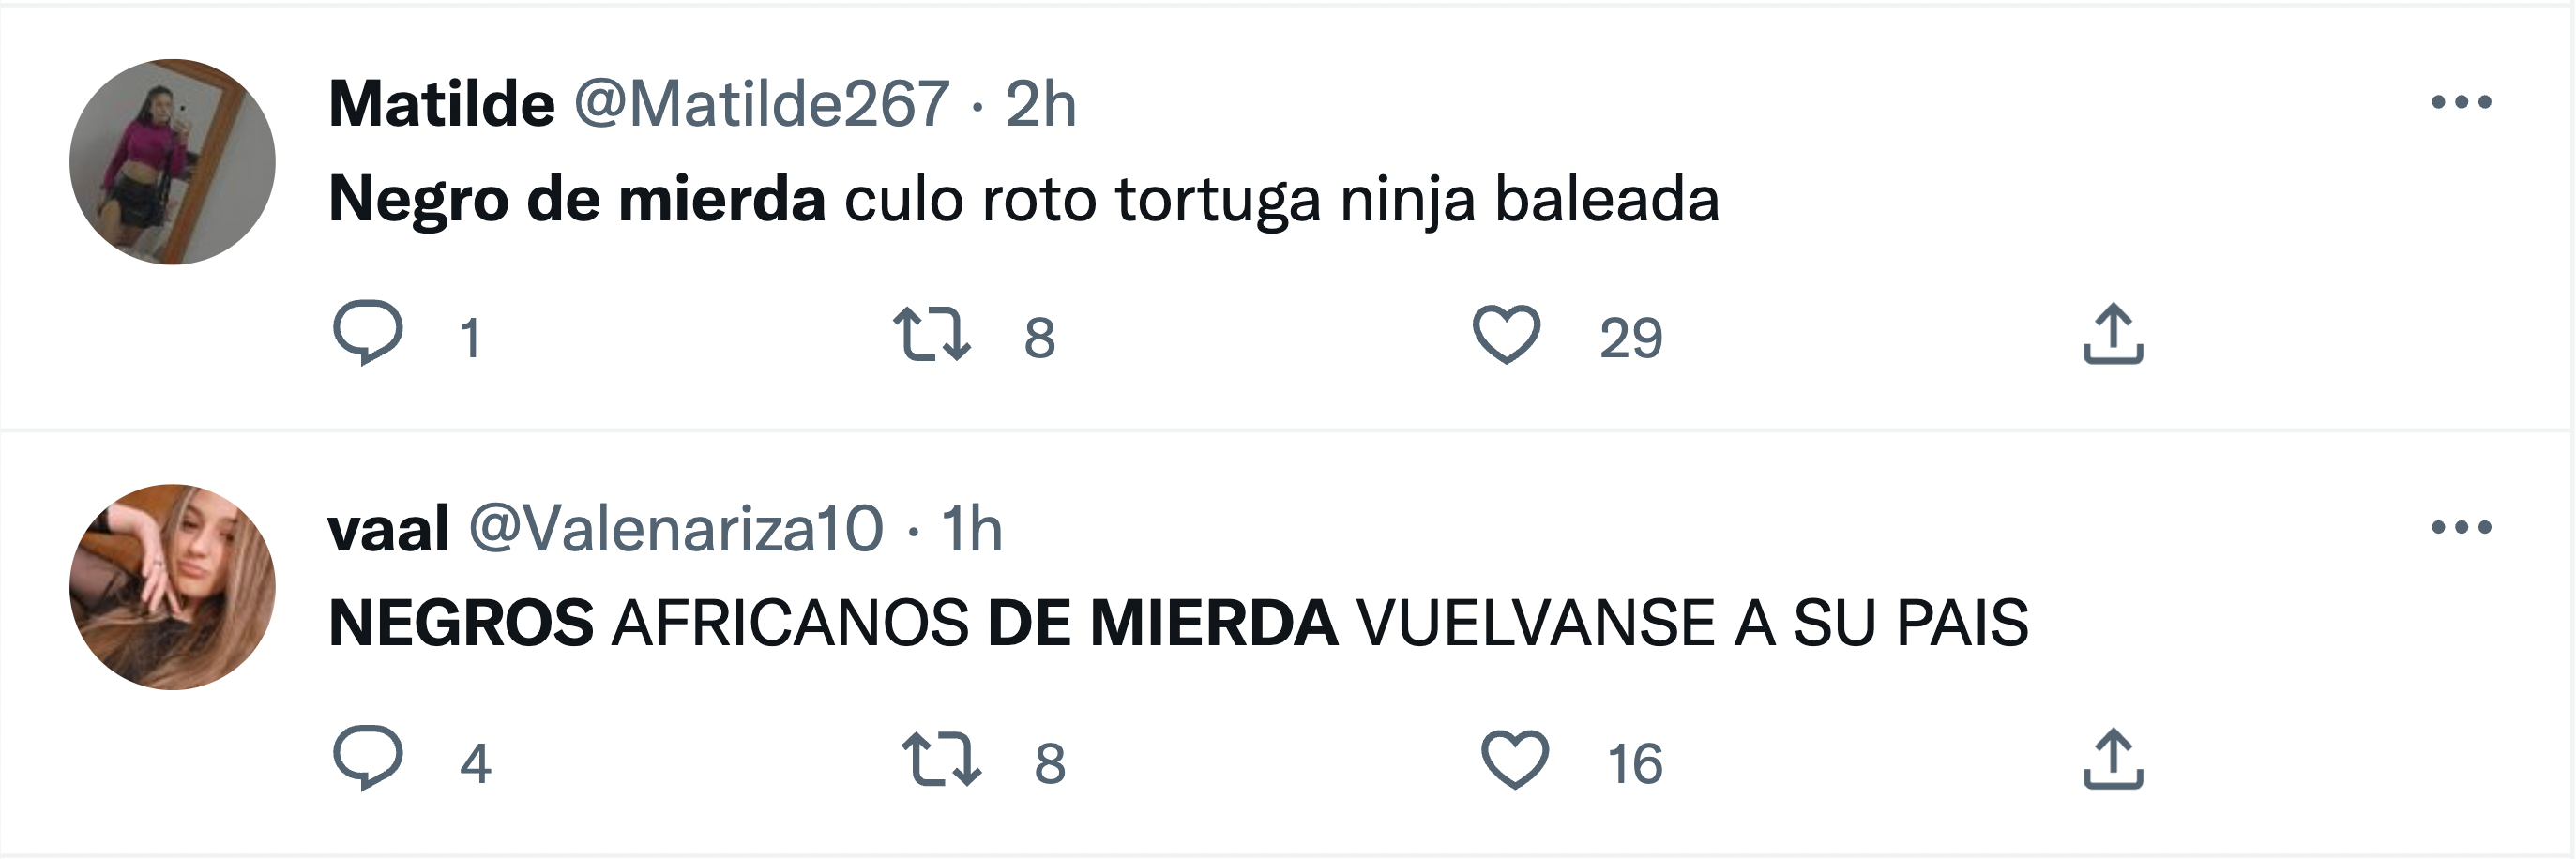Like vaal's tweet with the heart icon
Viewport: 2576px width, 859px height.
coord(1515,759)
